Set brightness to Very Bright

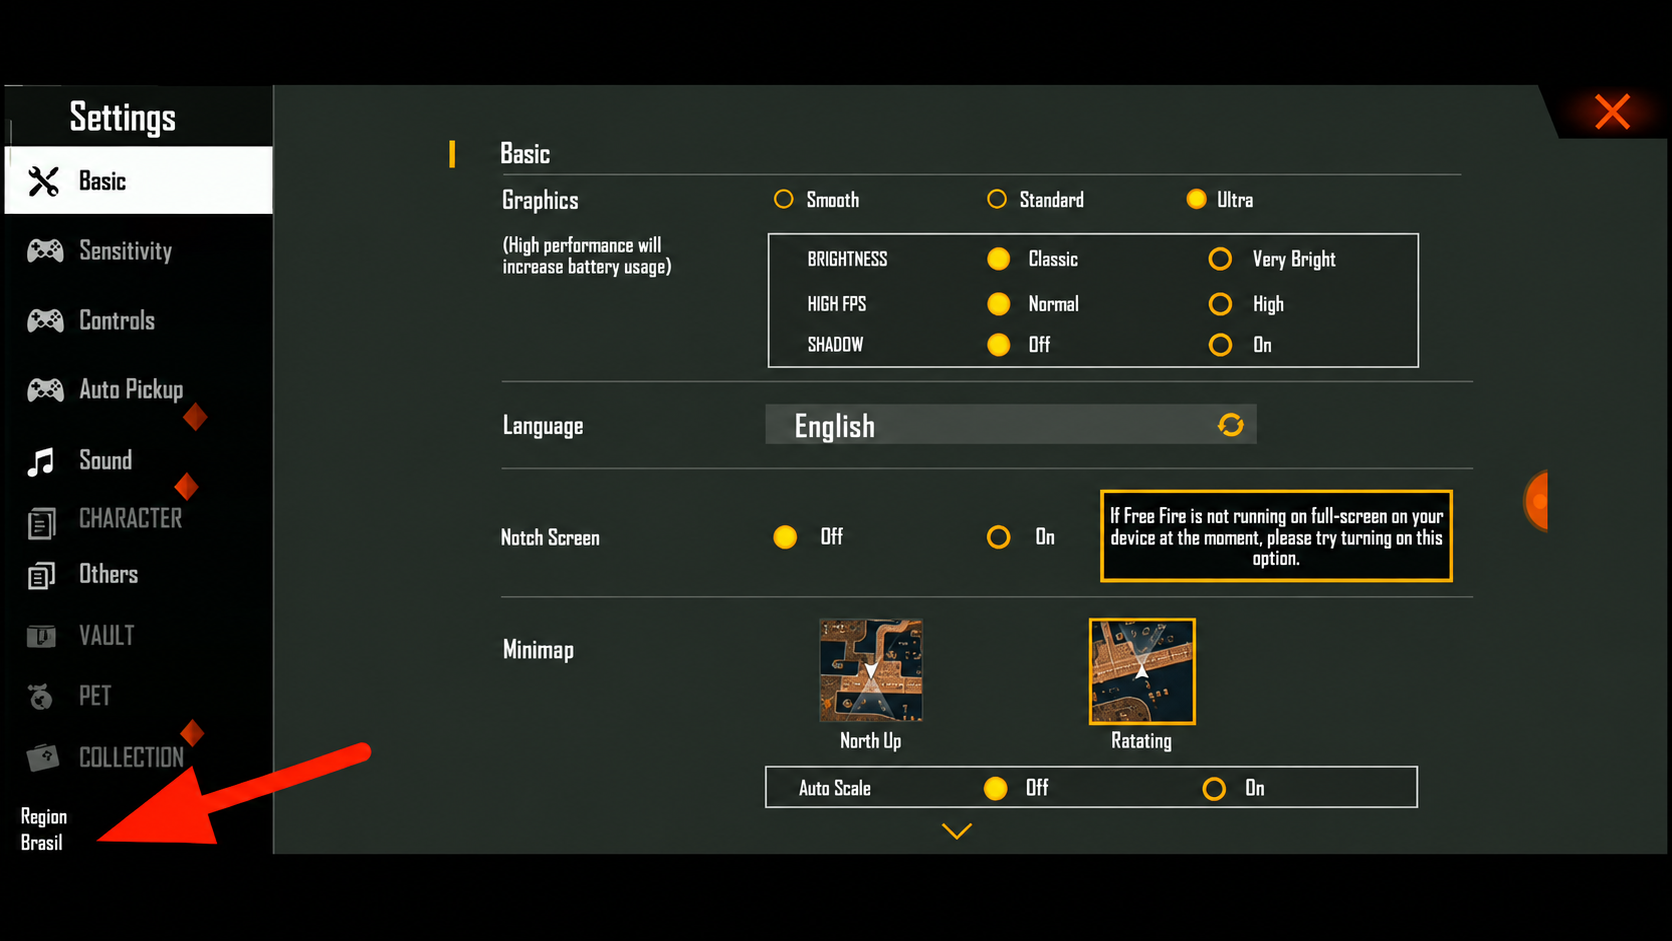point(1272,259)
